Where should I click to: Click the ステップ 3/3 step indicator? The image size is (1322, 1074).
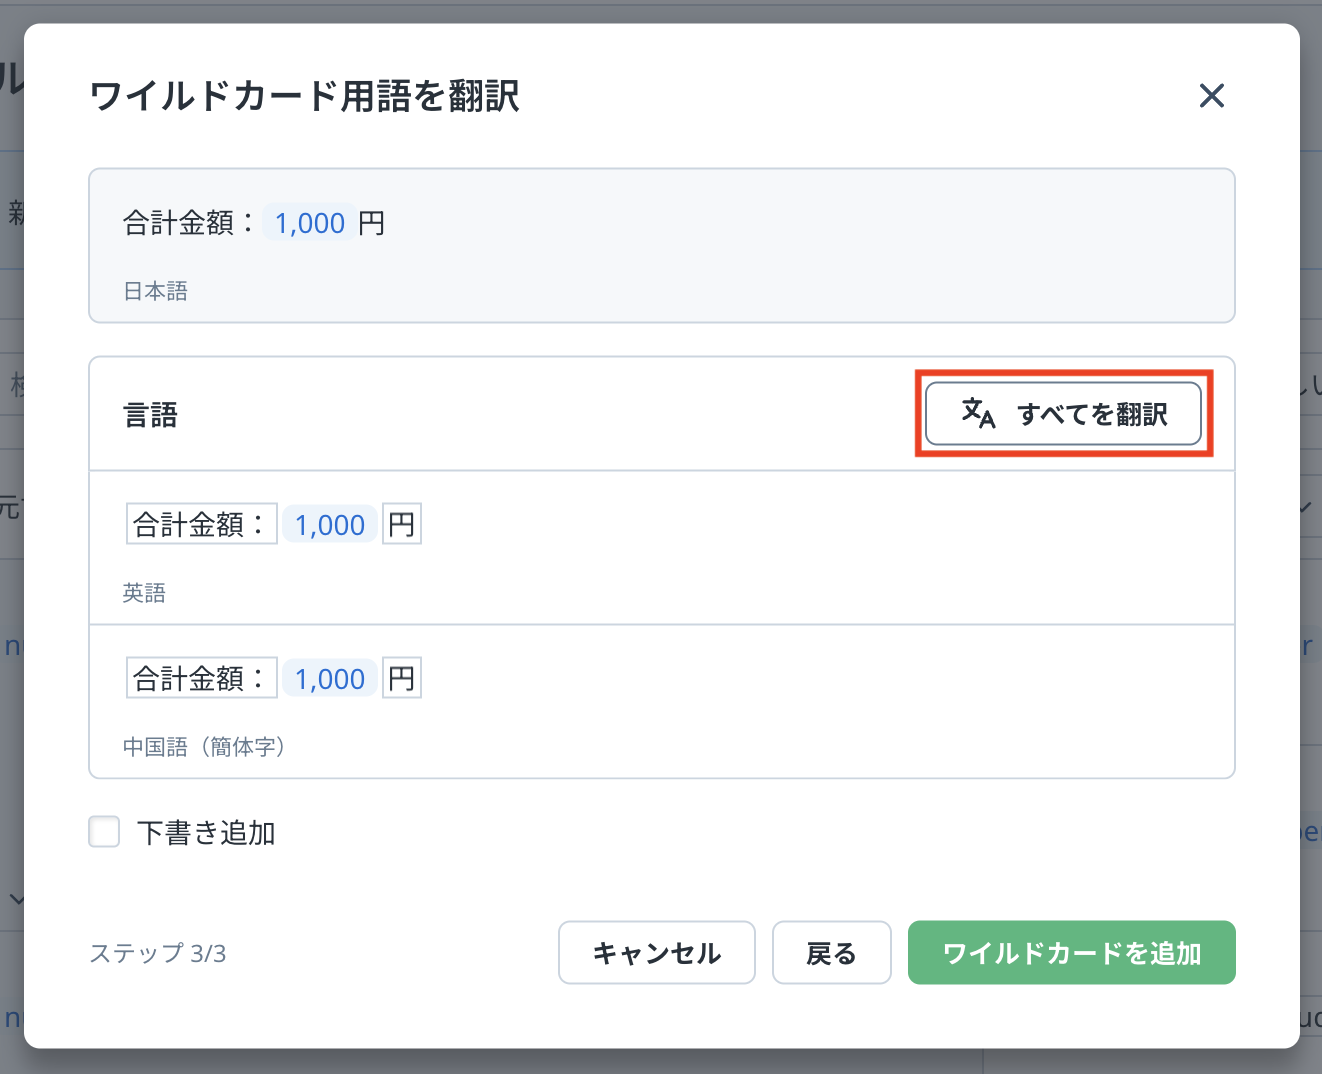pyautogui.click(x=158, y=953)
